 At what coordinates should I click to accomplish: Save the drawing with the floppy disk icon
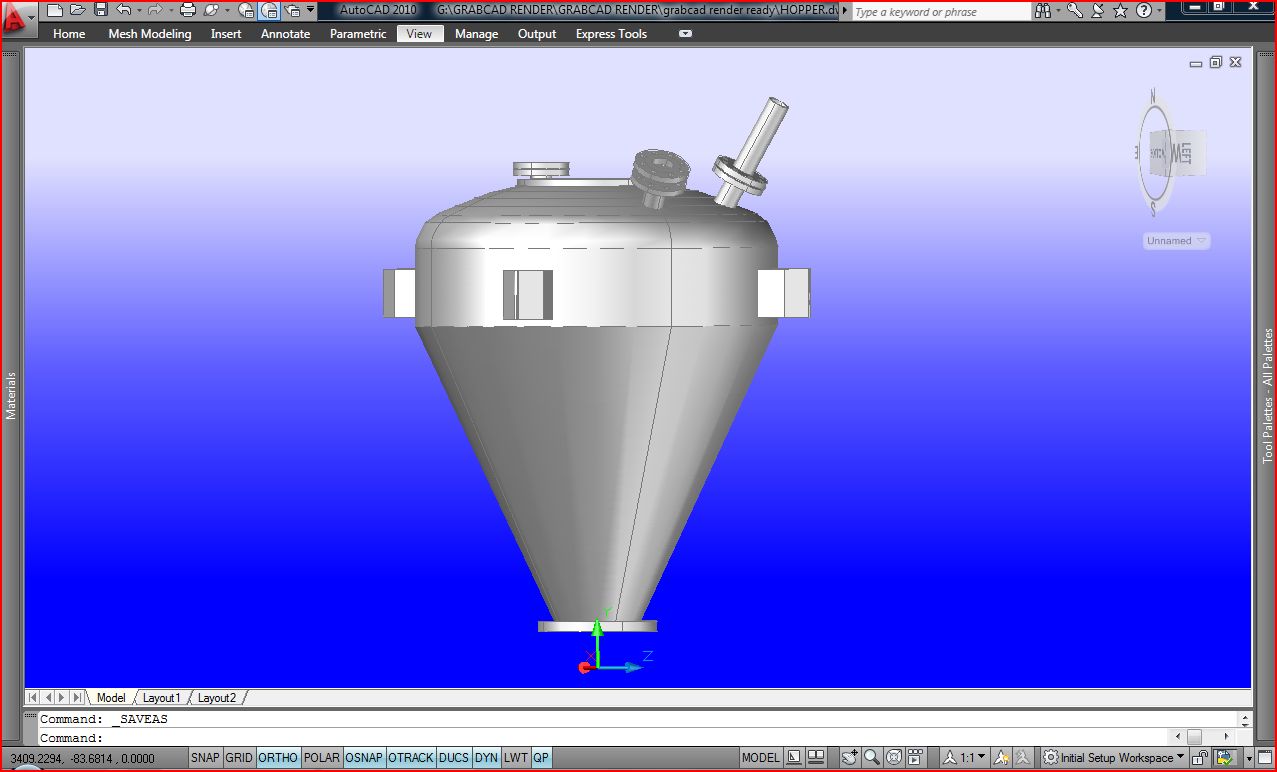(x=100, y=11)
